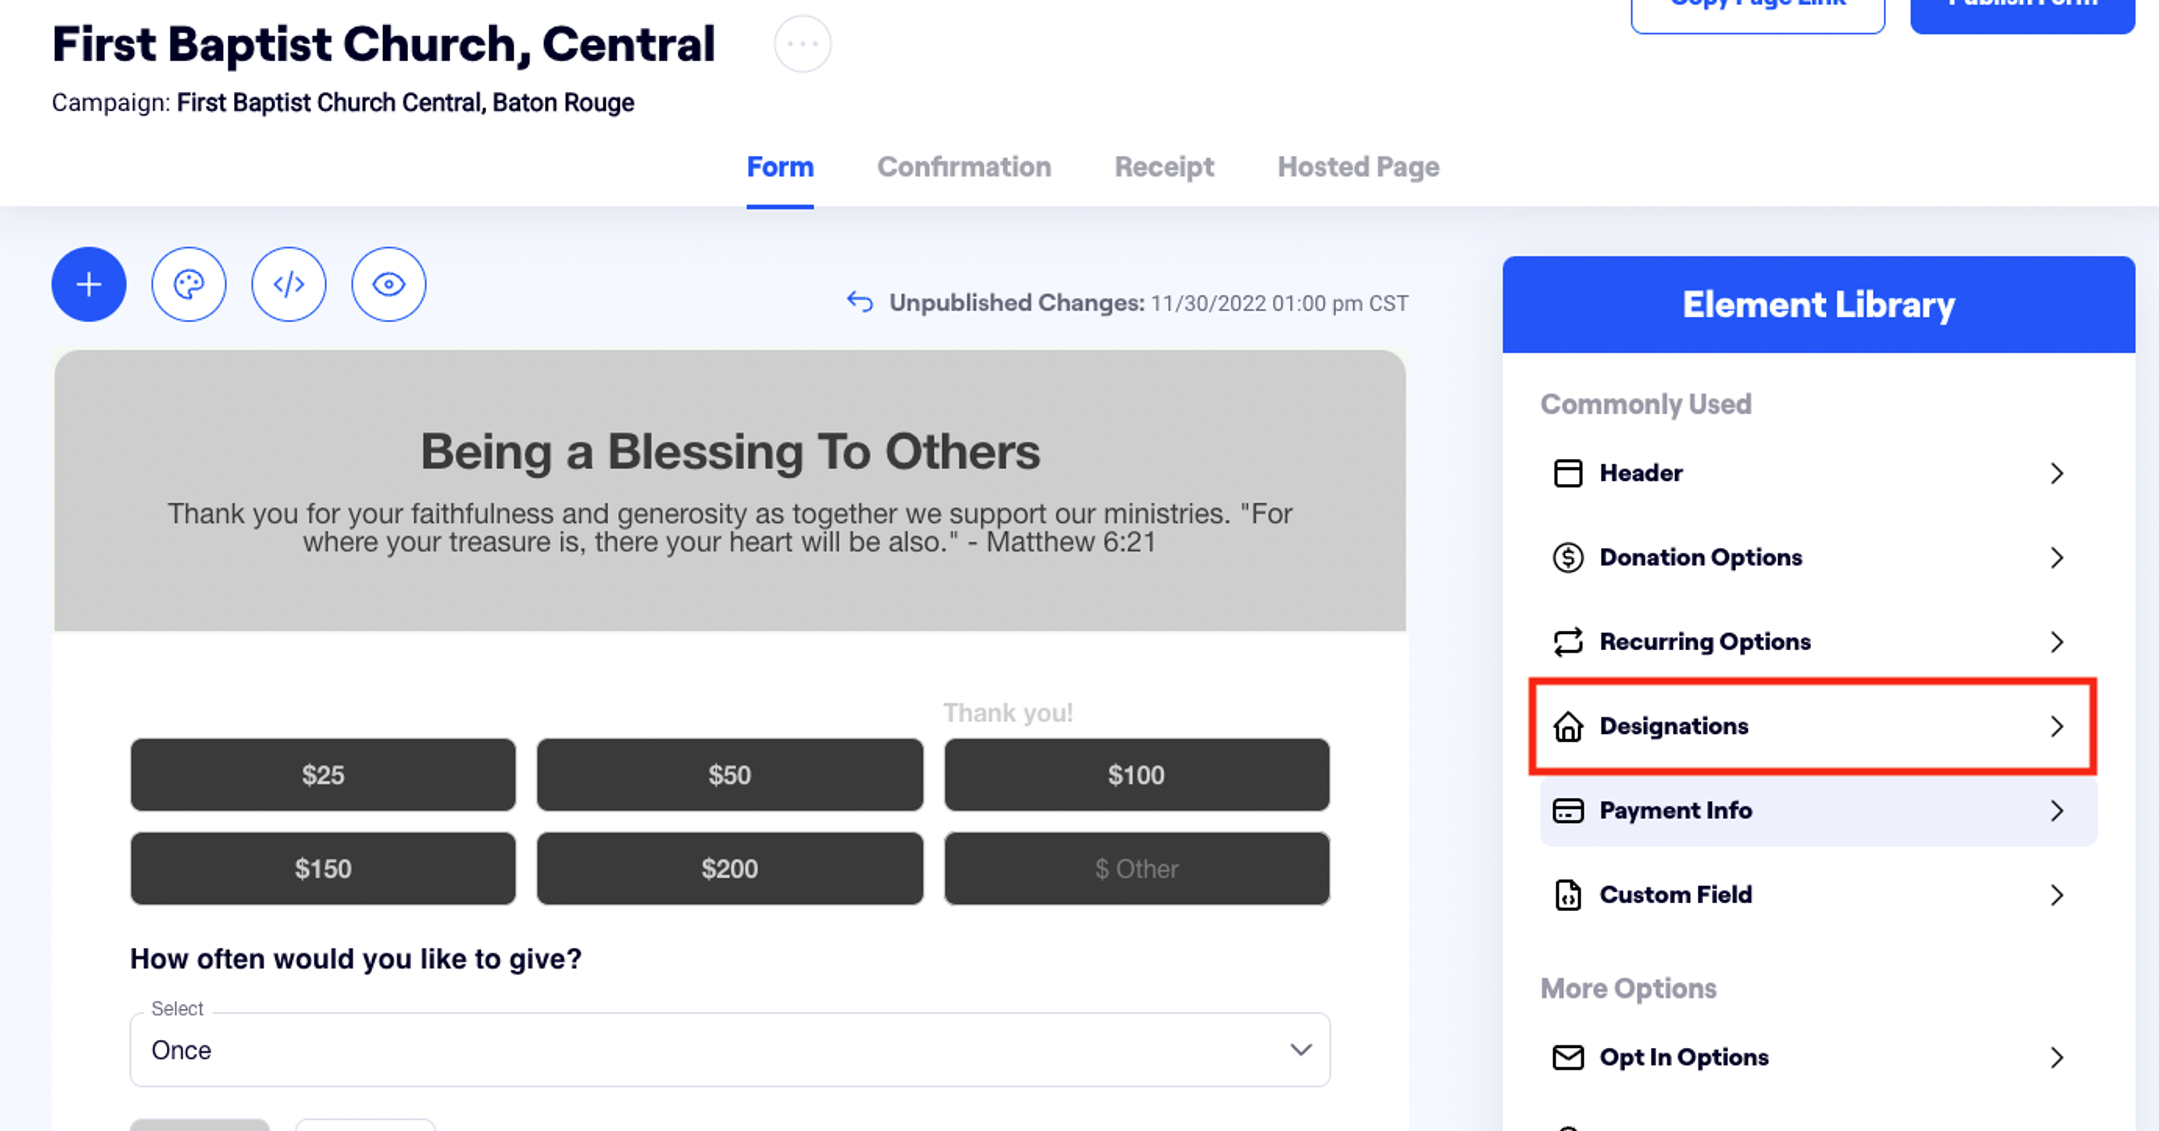Expand the Designations chevron
Screen dimensions: 2159x1131
[2057, 726]
